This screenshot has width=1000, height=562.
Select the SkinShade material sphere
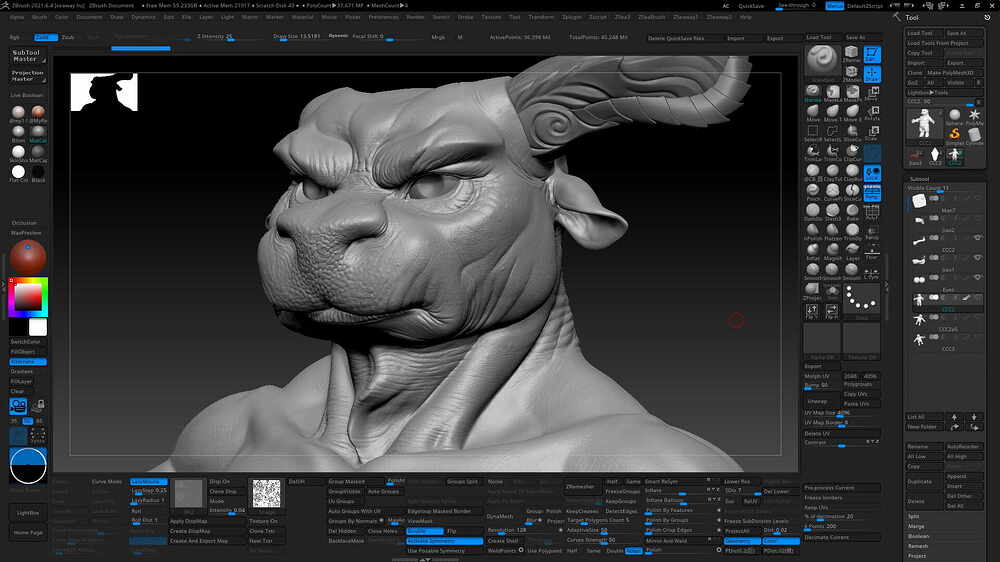pyautogui.click(x=18, y=153)
